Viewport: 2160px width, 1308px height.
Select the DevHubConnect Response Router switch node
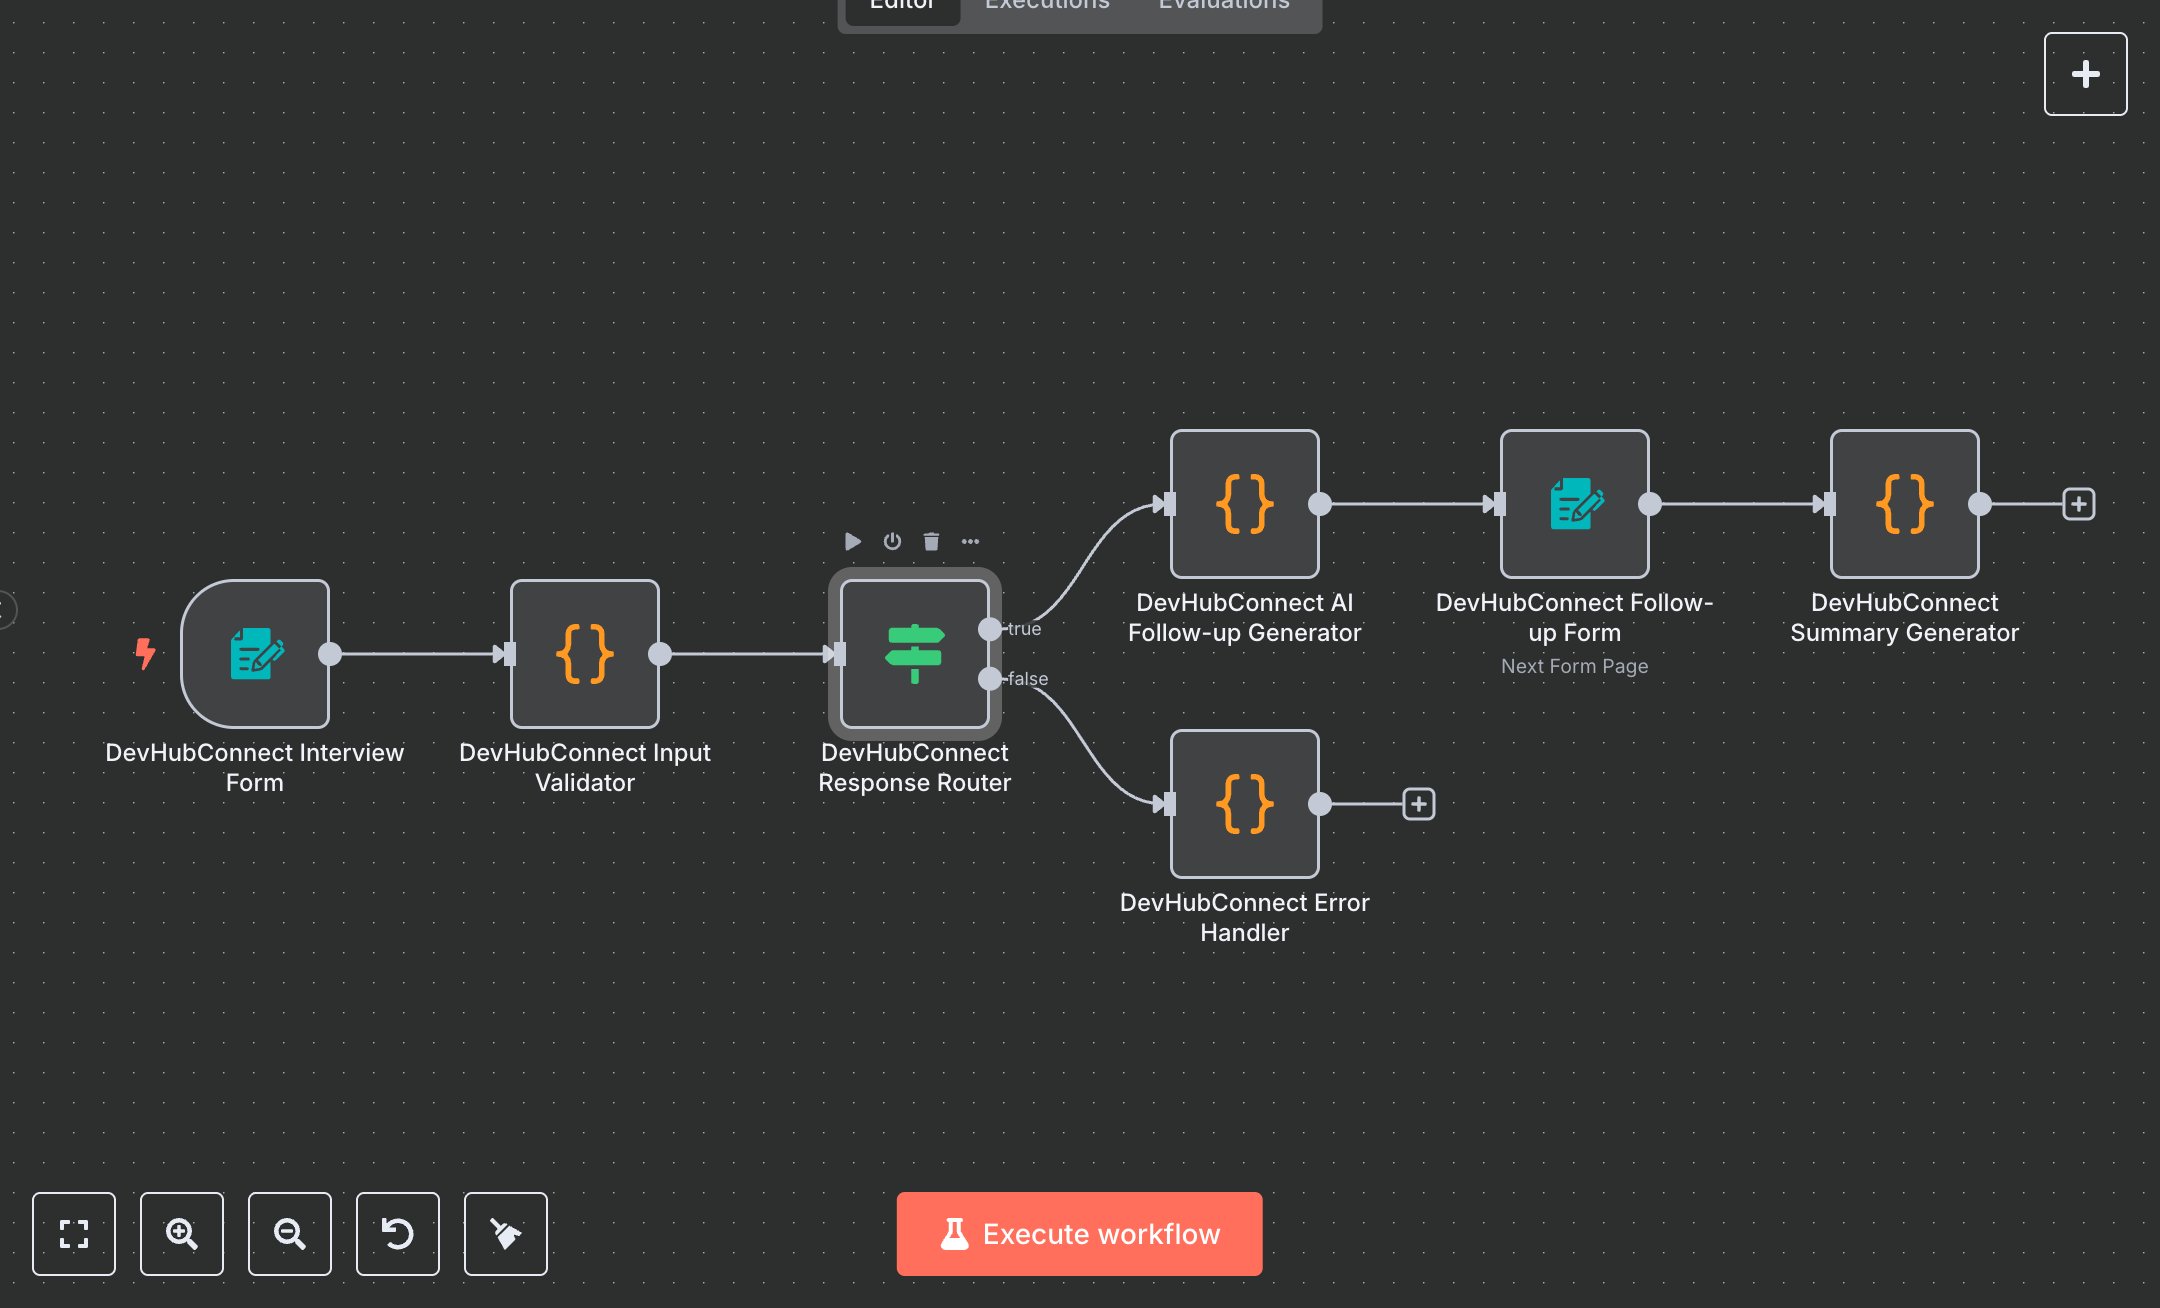pyautogui.click(x=913, y=655)
